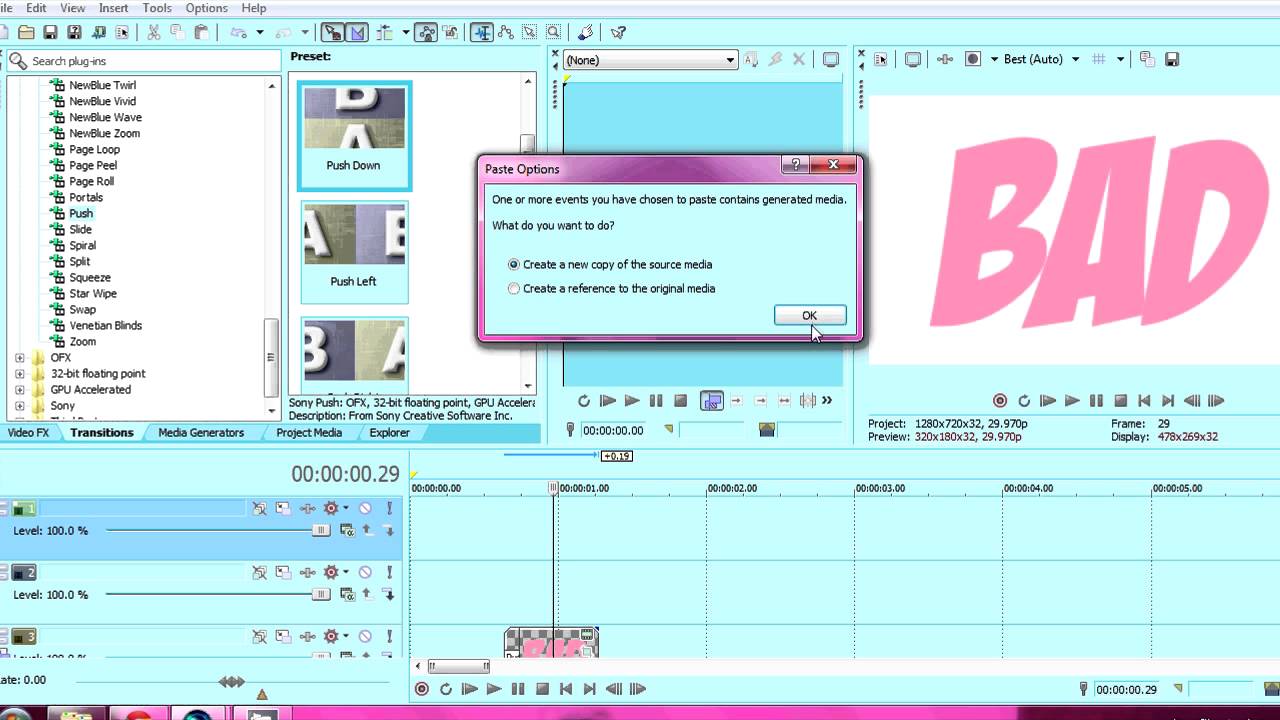This screenshot has height=720, width=1280.
Task: Solo track 1
Action: (389, 508)
